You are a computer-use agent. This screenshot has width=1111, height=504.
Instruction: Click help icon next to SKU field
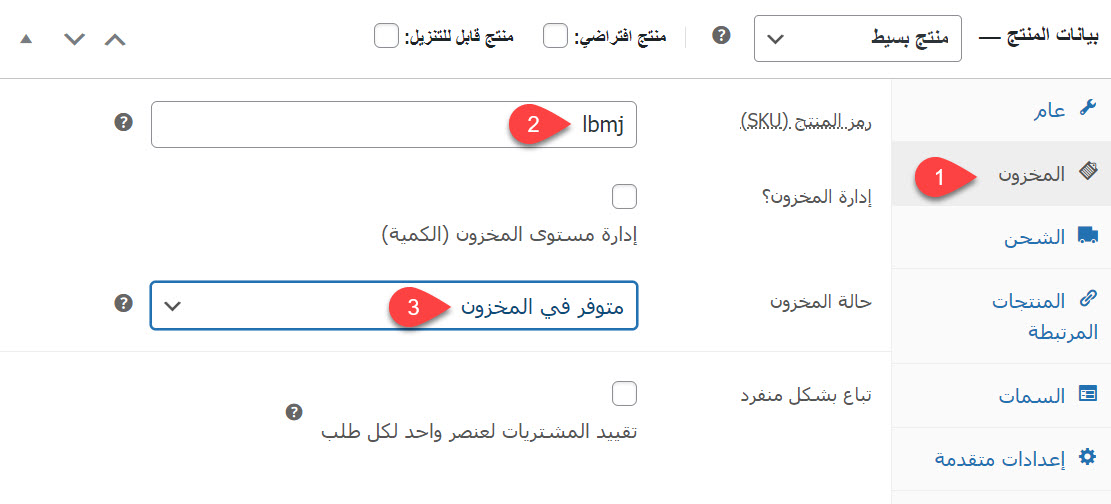click(x=123, y=123)
